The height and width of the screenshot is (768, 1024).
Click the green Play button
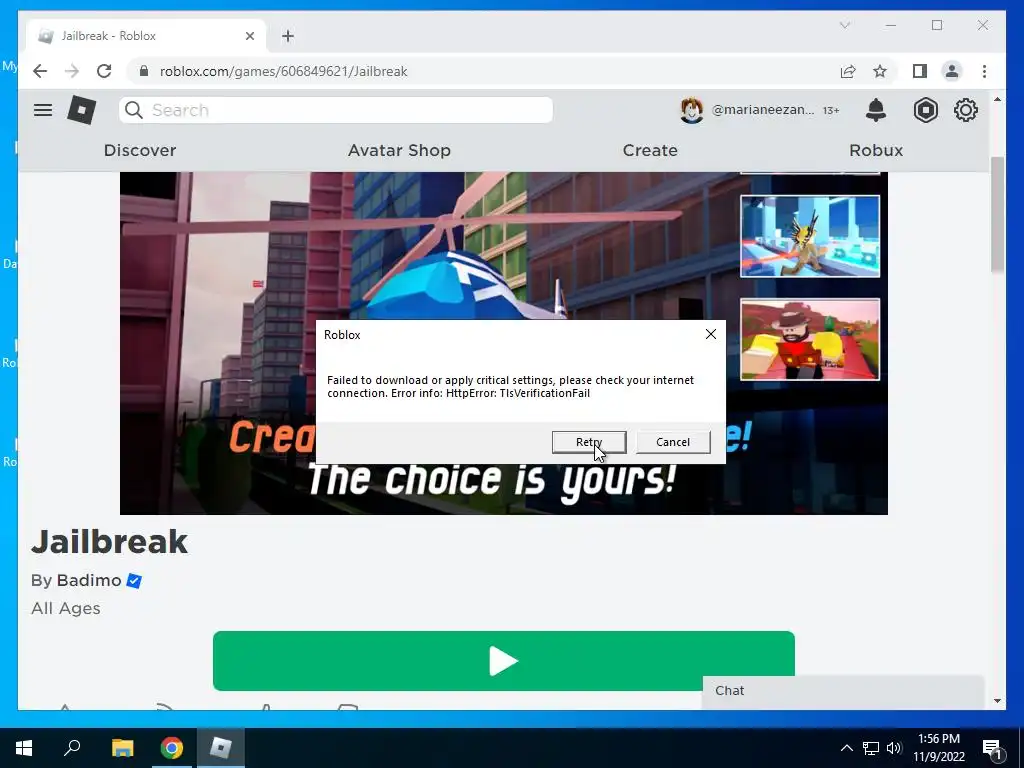pos(504,660)
